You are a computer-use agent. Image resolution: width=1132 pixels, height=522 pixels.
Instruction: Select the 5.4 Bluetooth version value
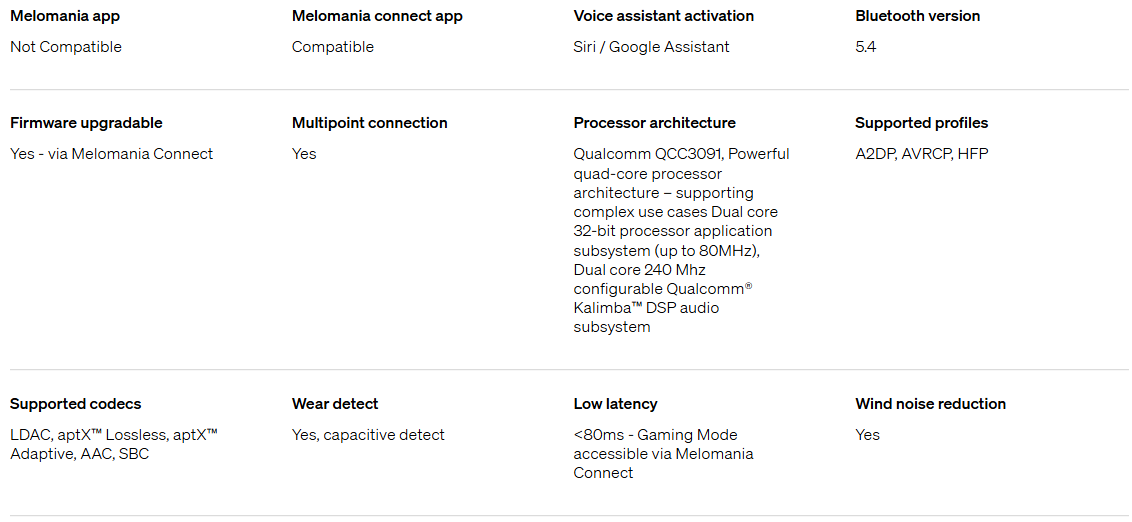pos(866,47)
